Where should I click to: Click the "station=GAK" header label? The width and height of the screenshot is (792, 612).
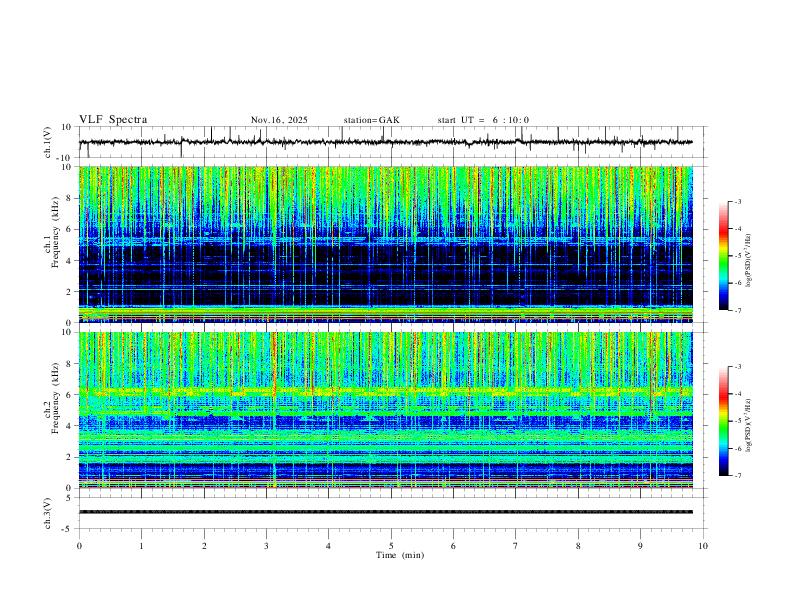(x=371, y=120)
